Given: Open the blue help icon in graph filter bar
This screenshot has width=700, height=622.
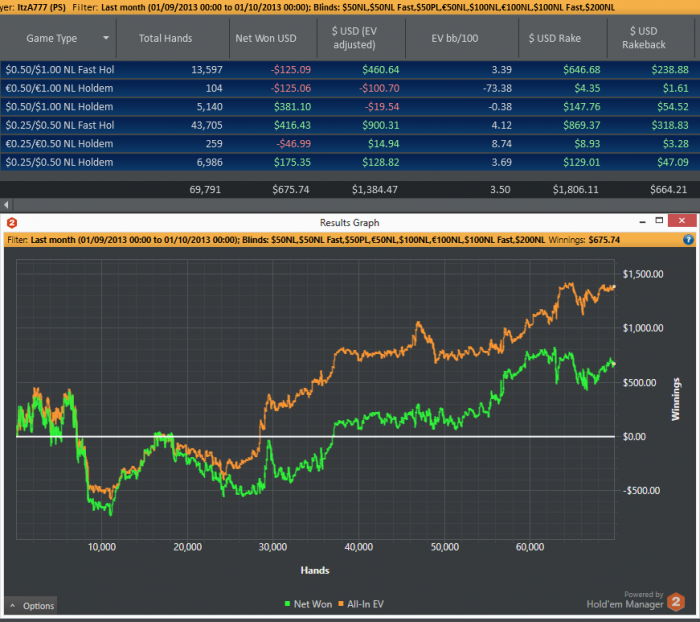Looking at the screenshot, I should [x=688, y=240].
